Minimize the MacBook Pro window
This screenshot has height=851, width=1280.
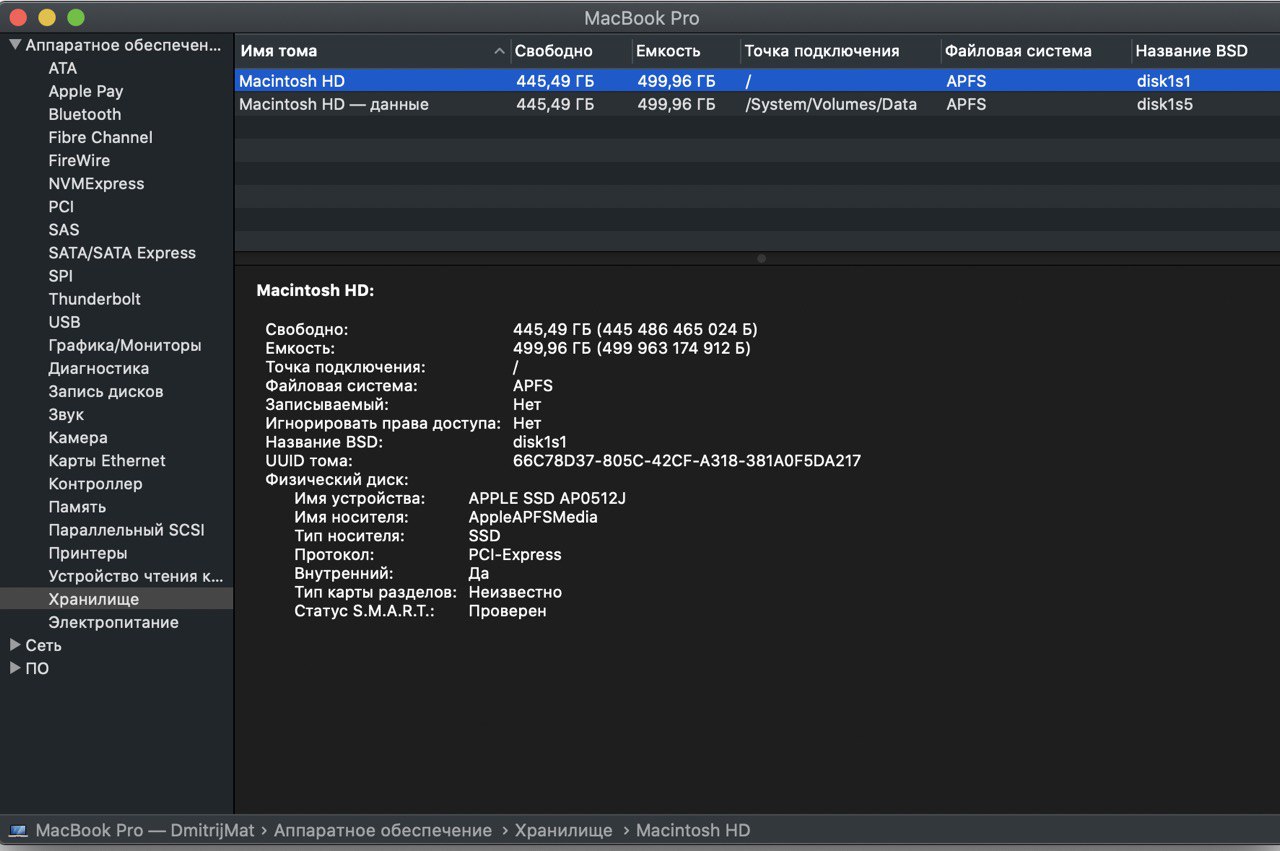47,18
